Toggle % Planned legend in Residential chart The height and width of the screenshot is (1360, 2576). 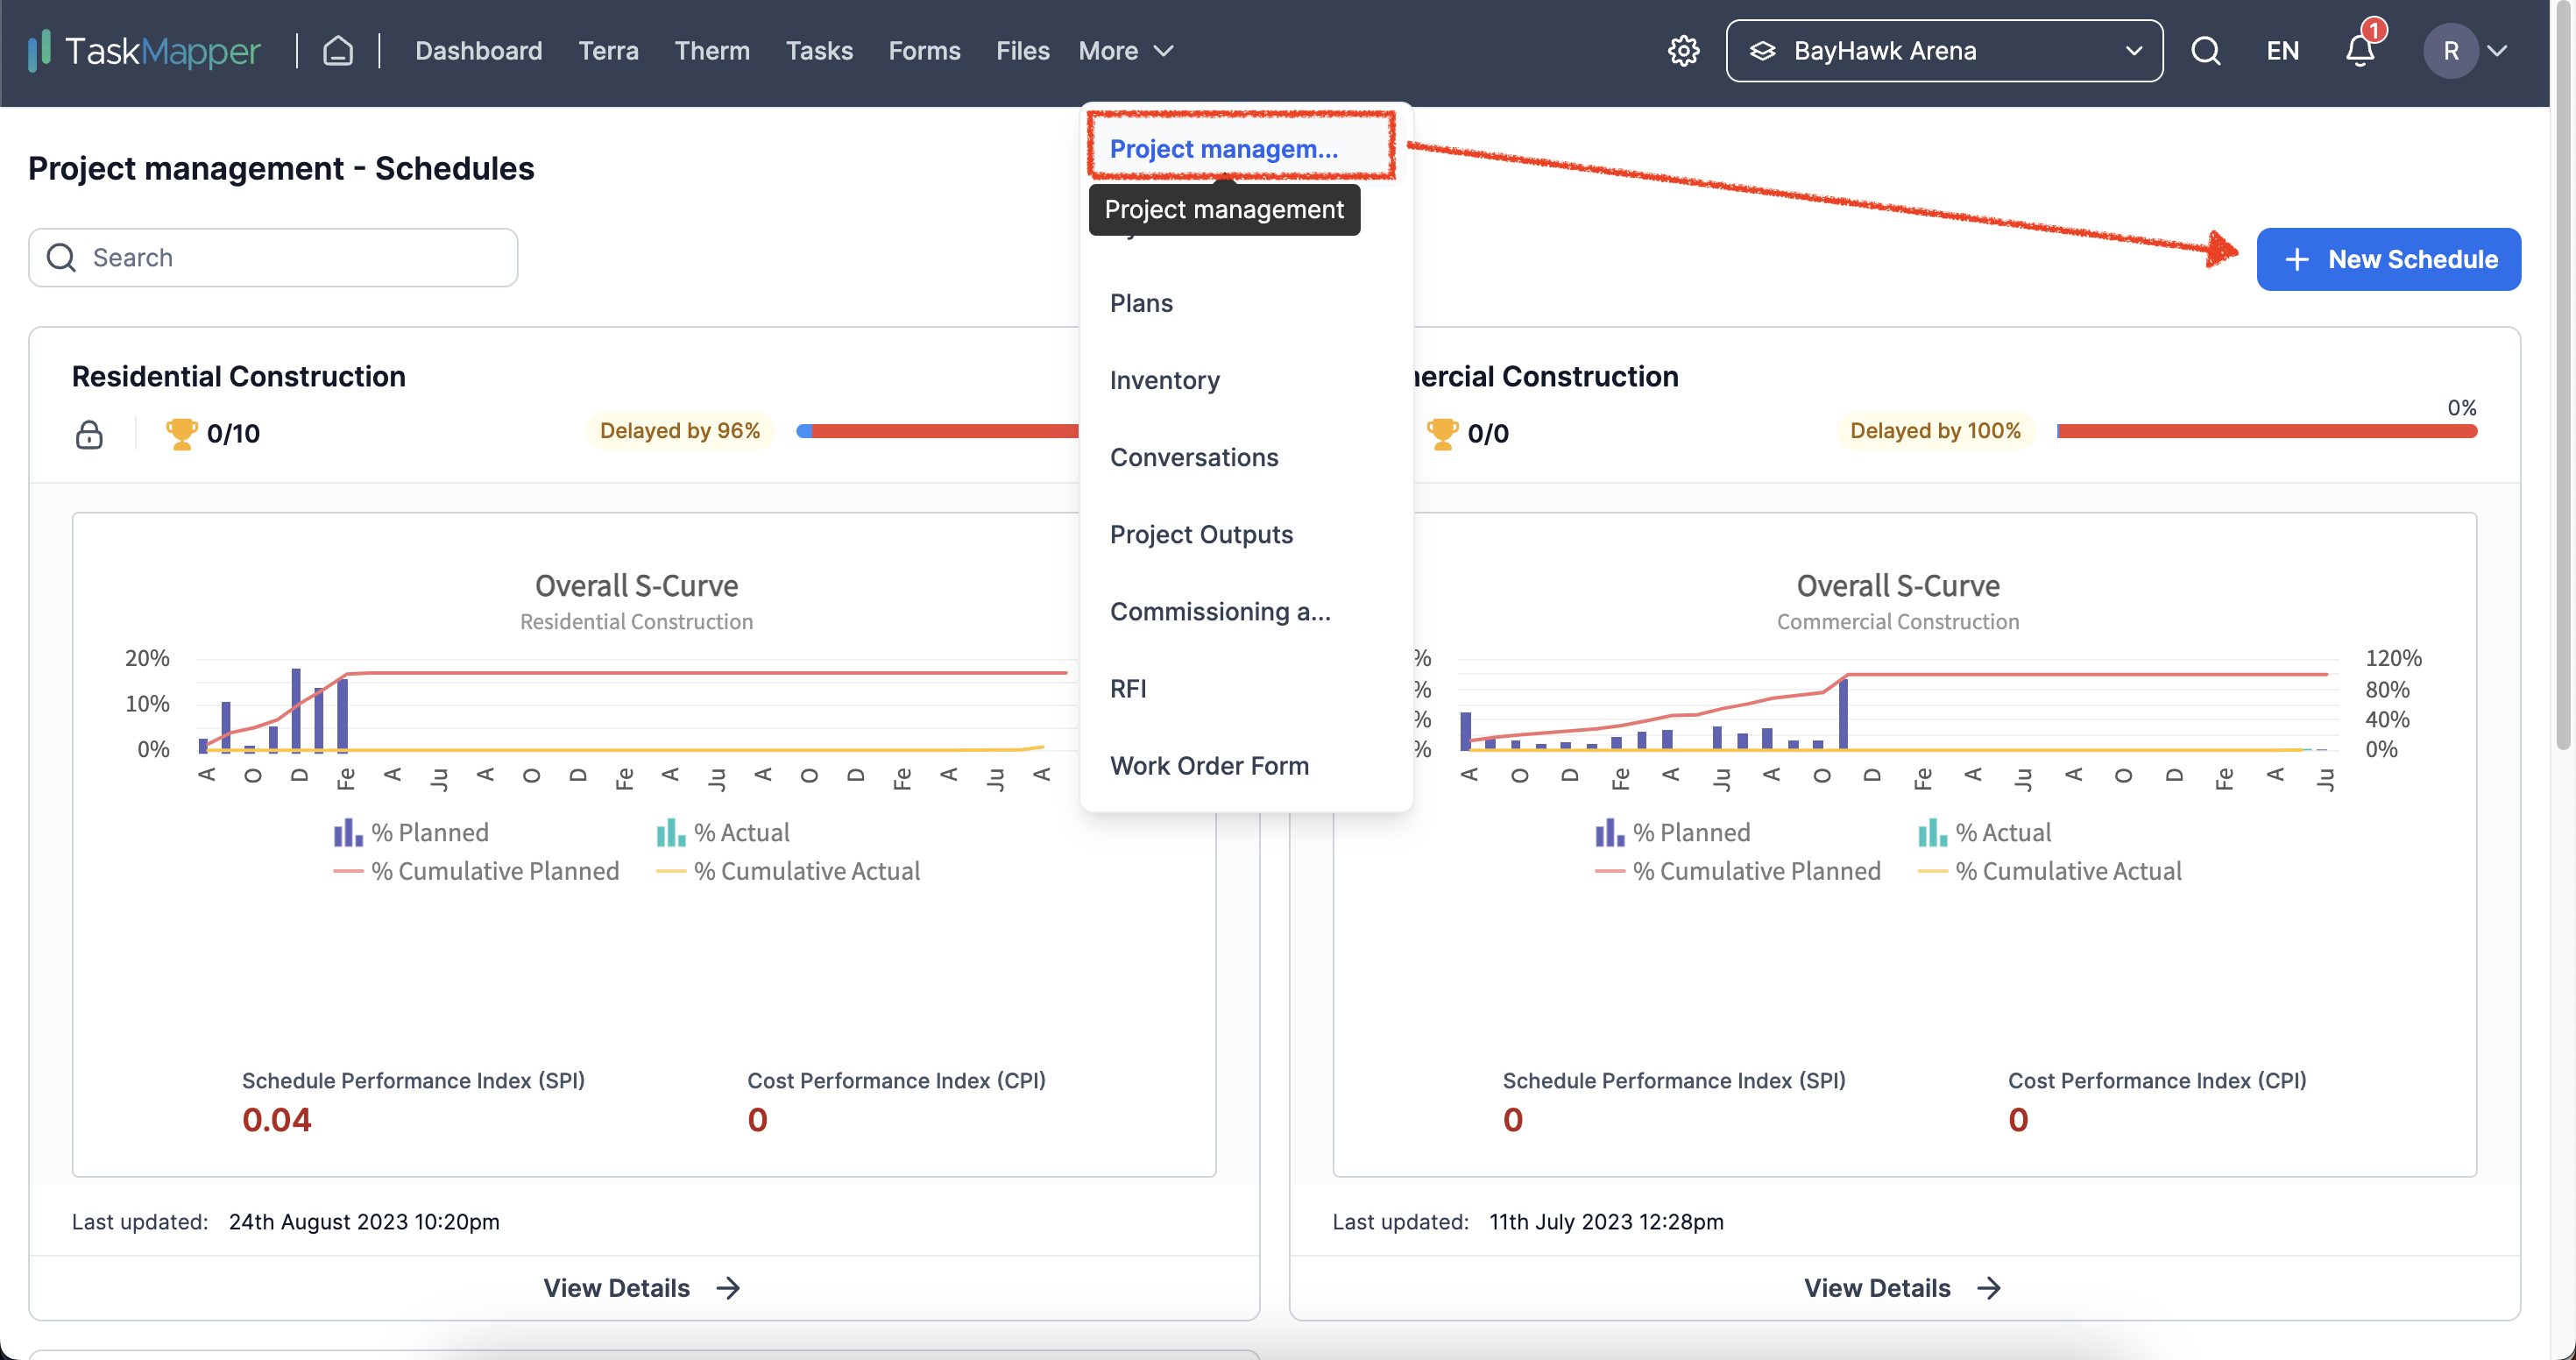[411, 832]
